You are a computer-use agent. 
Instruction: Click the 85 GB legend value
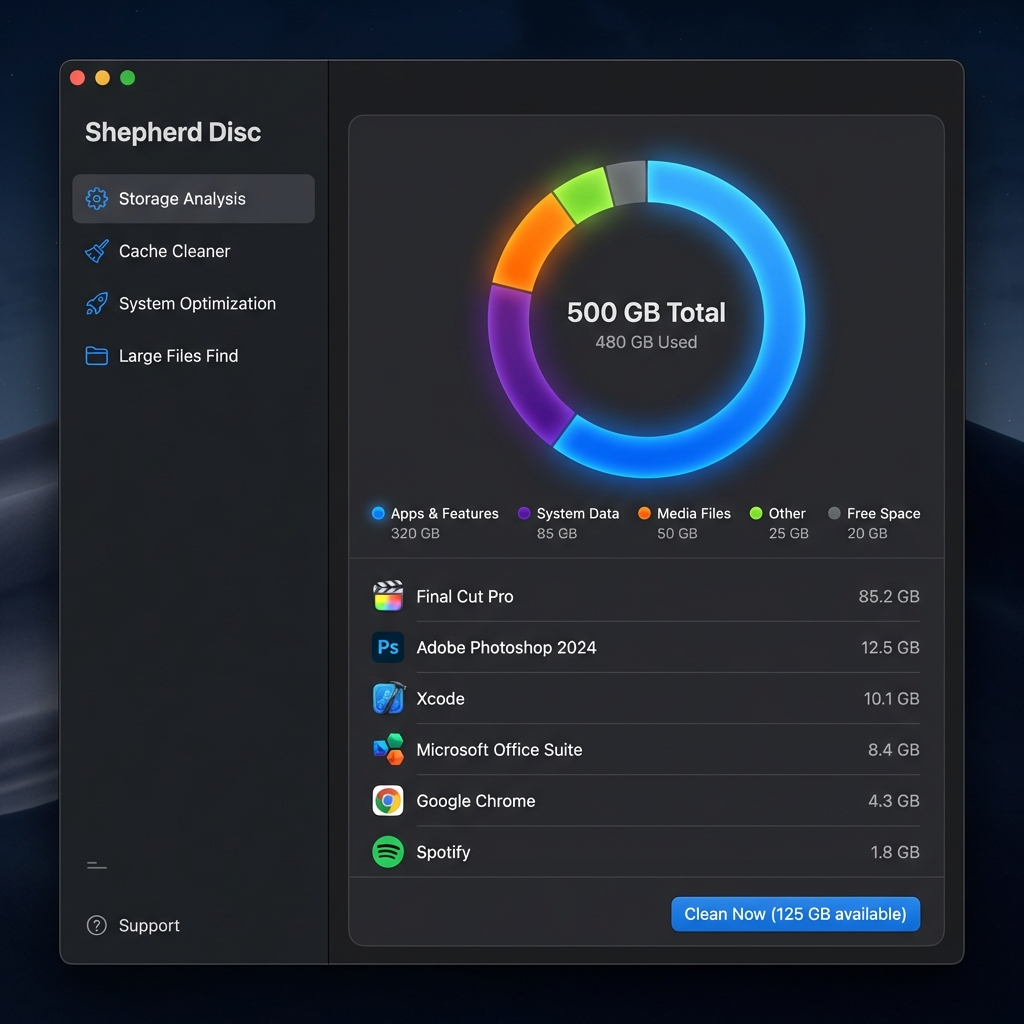click(x=557, y=534)
